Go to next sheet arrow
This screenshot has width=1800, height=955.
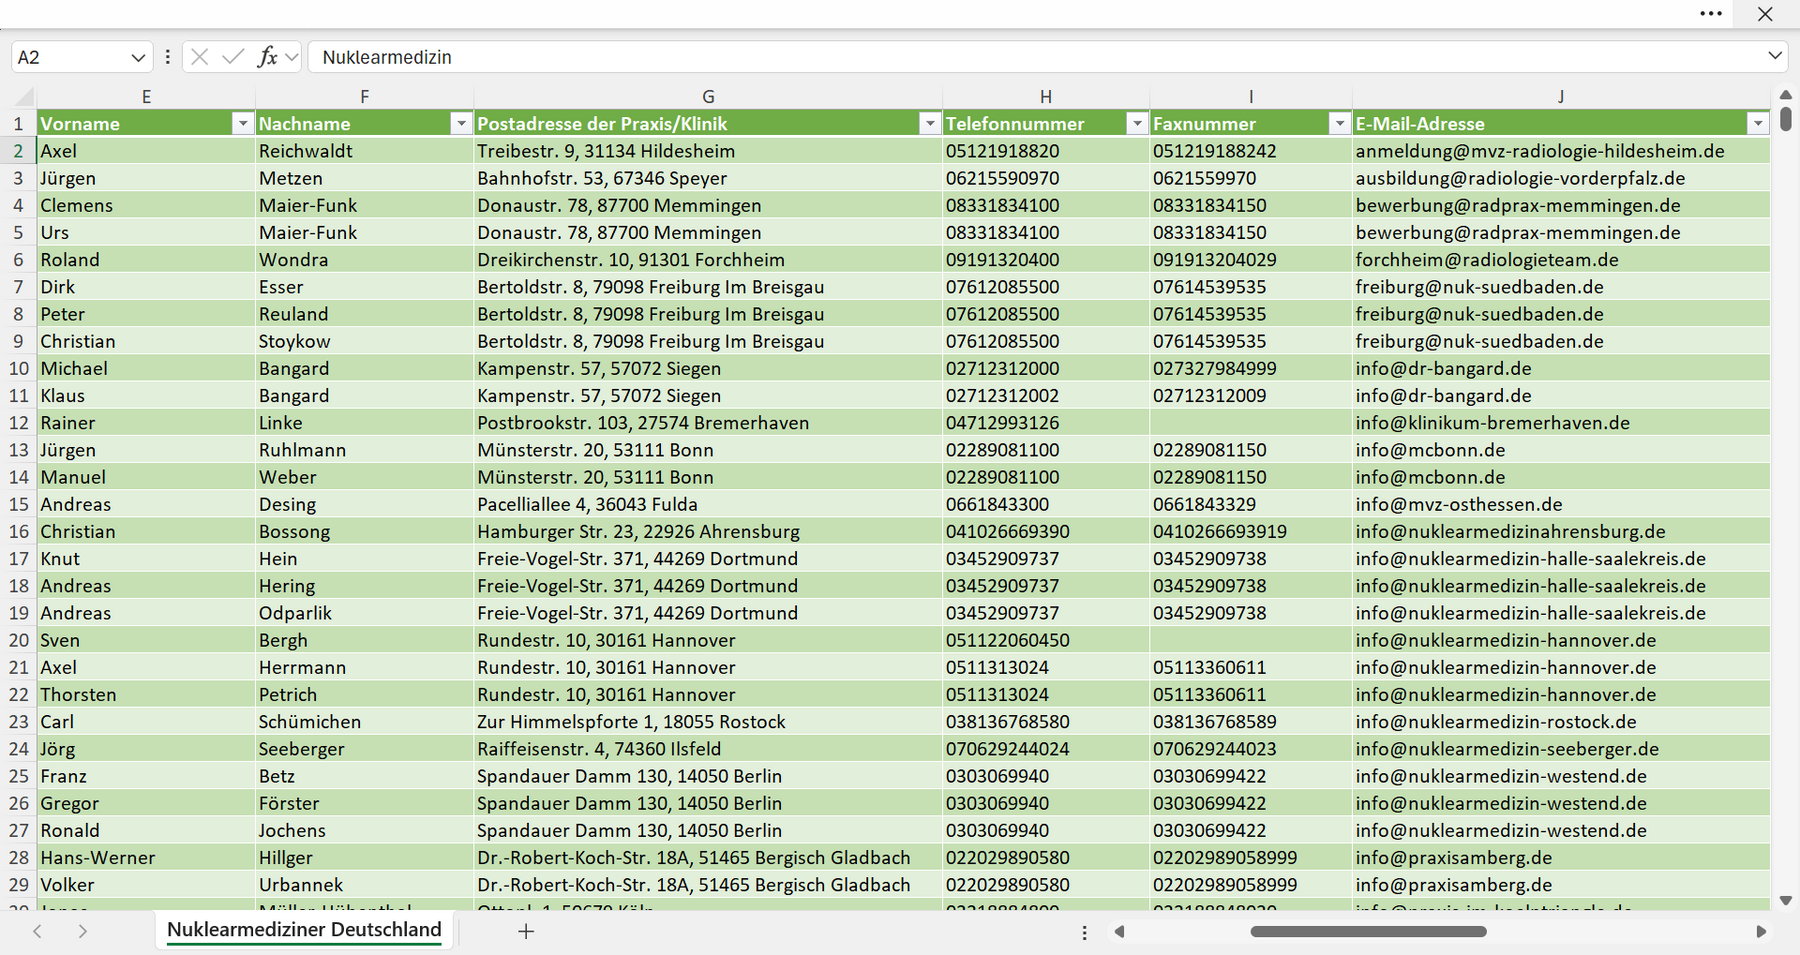[83, 931]
